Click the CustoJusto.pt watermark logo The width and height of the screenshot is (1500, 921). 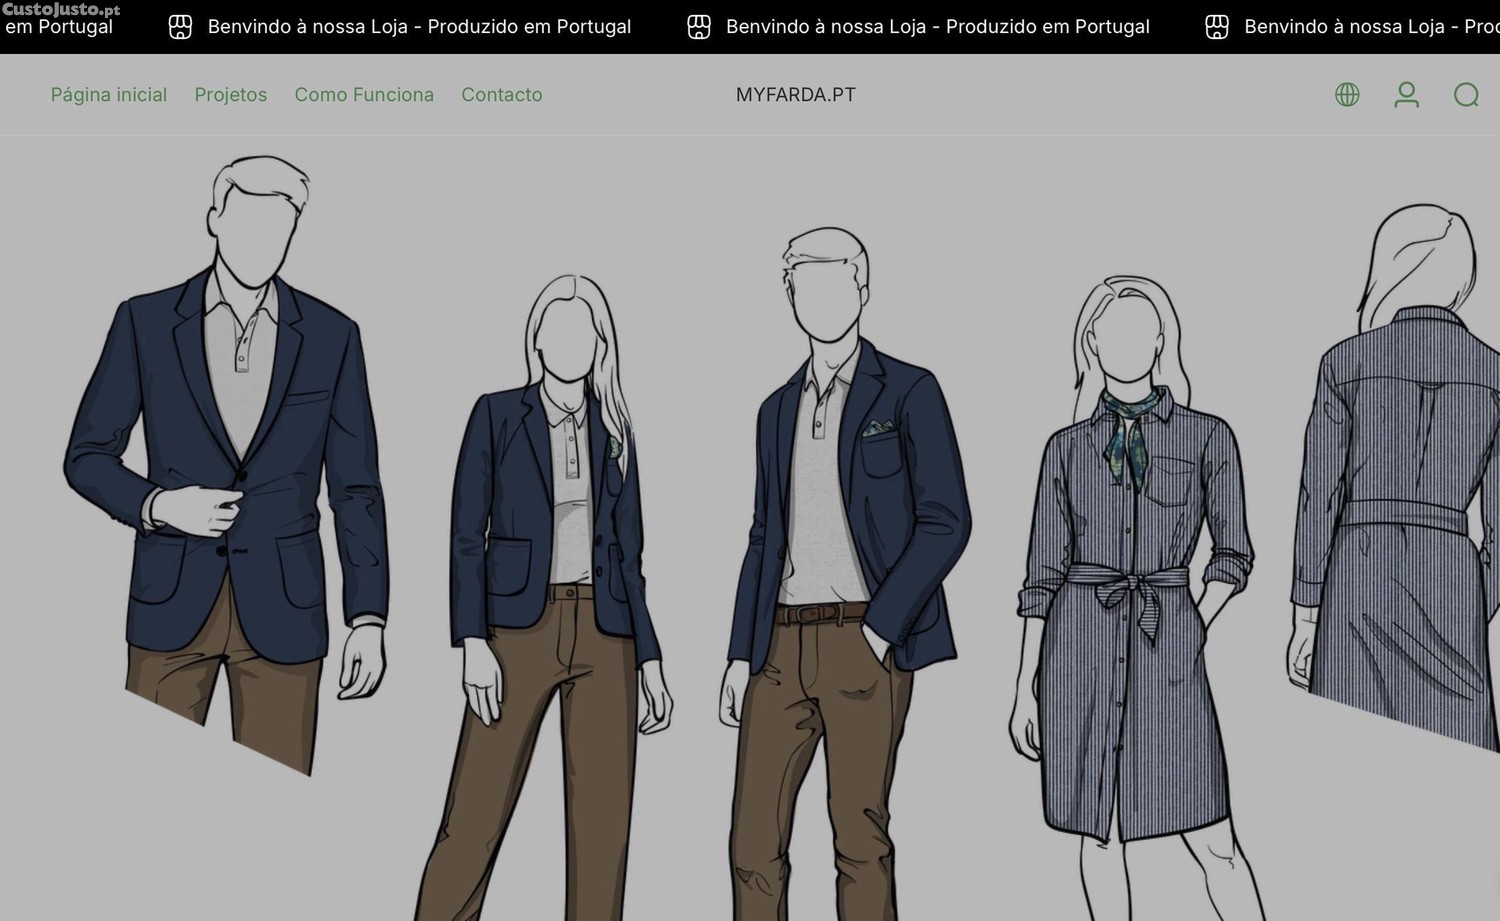point(60,10)
